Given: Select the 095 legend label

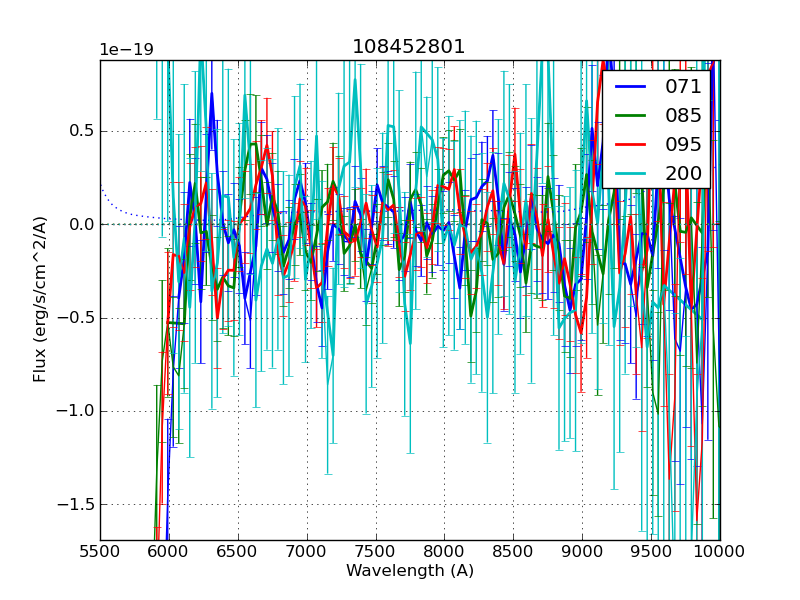Looking at the screenshot, I should pyautogui.click(x=683, y=144).
